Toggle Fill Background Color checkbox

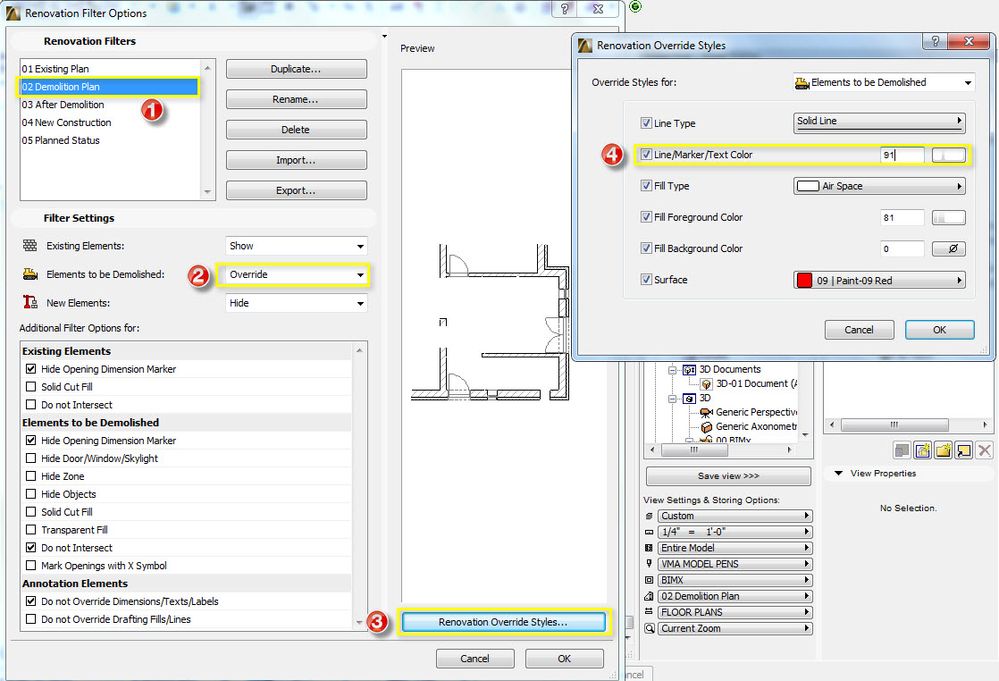tap(646, 248)
